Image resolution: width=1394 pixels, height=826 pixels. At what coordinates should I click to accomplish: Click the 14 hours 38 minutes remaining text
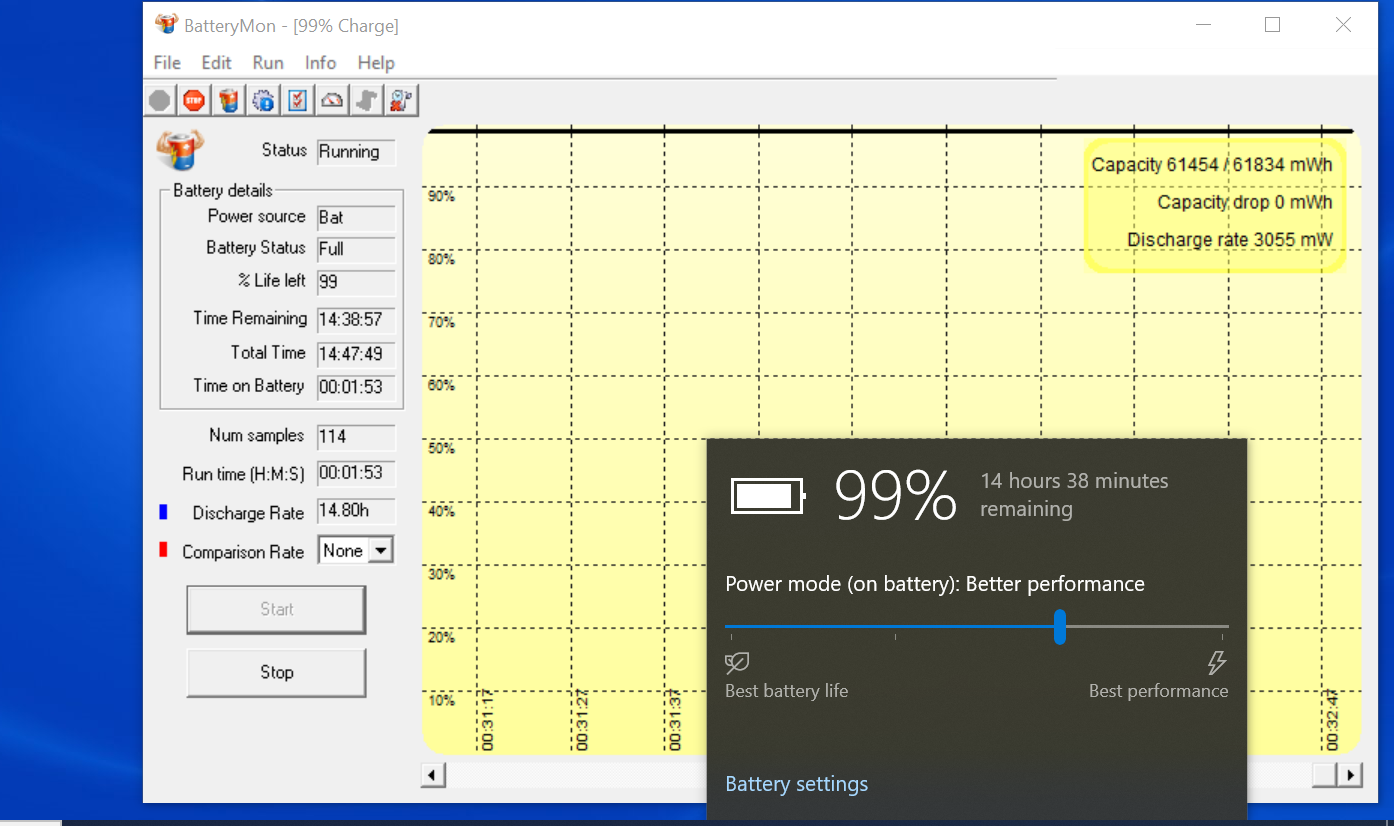[x=1074, y=495]
